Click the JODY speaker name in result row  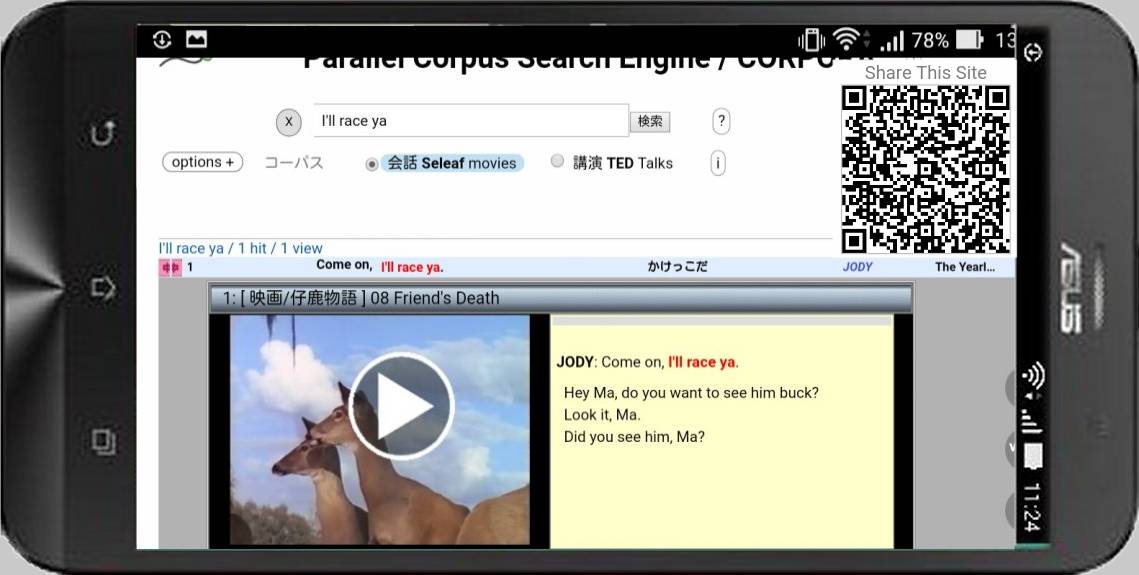coord(857,267)
